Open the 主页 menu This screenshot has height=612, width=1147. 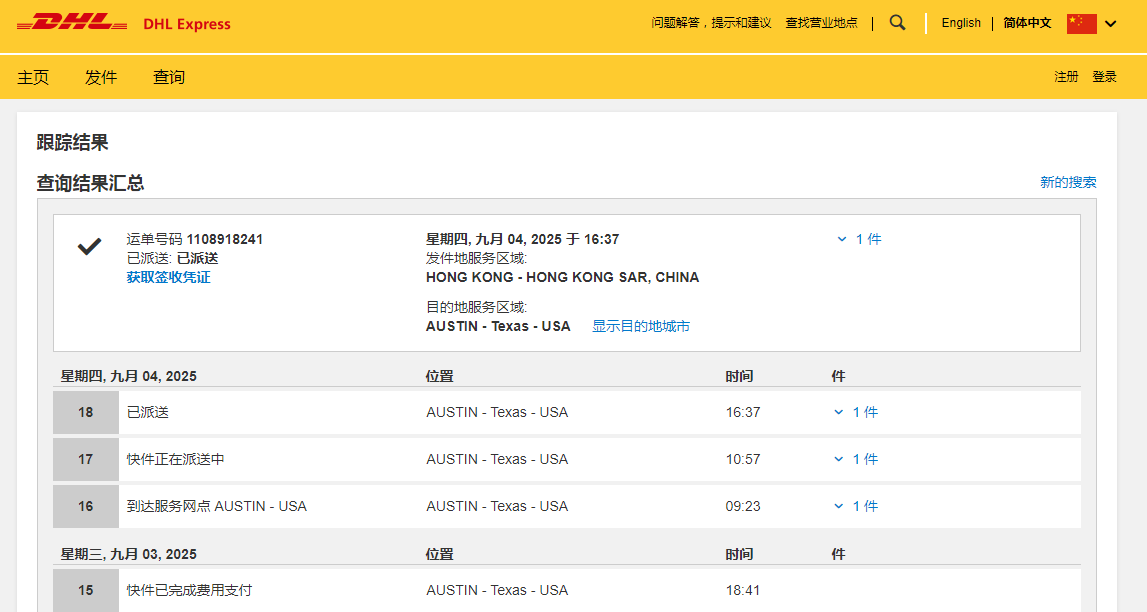pos(33,77)
